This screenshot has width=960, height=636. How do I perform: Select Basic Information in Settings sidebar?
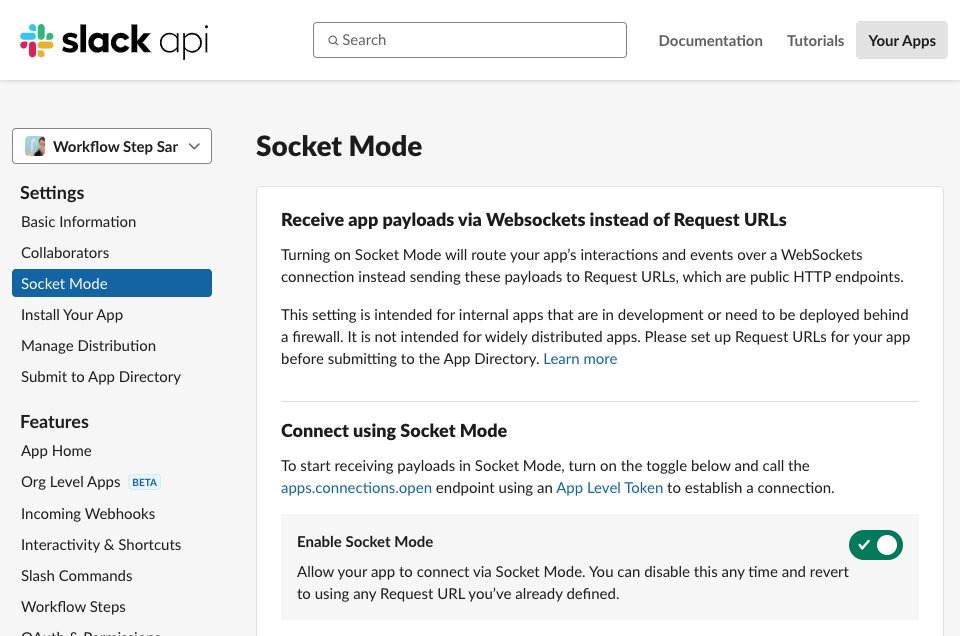(78, 222)
